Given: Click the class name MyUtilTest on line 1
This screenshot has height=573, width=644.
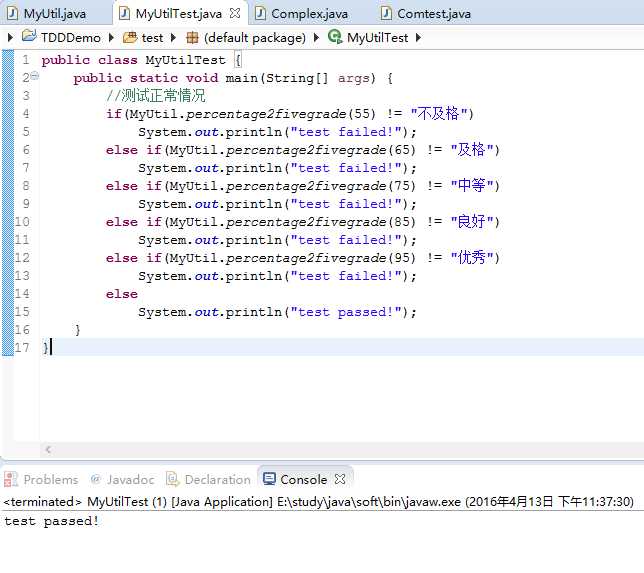Looking at the screenshot, I should (x=185, y=60).
